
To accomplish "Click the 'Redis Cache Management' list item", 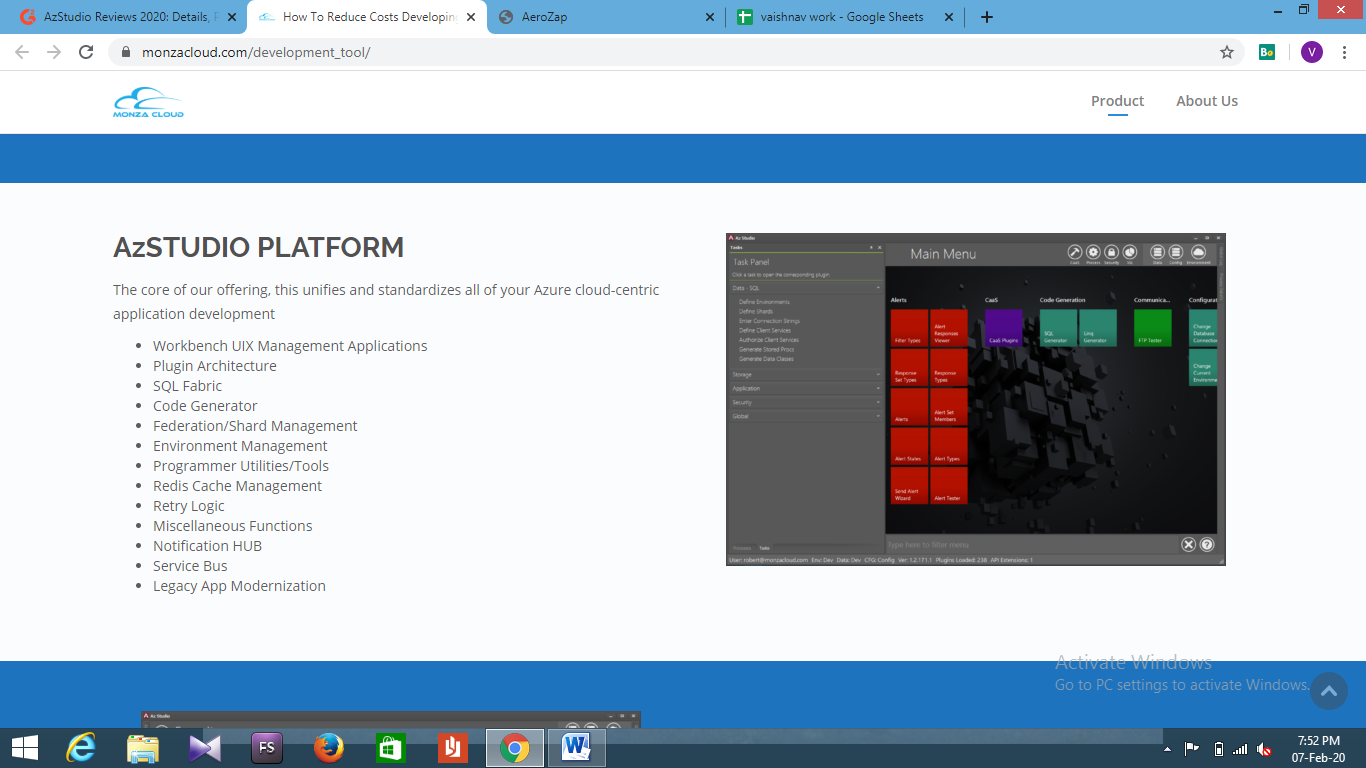I will pos(237,486).
